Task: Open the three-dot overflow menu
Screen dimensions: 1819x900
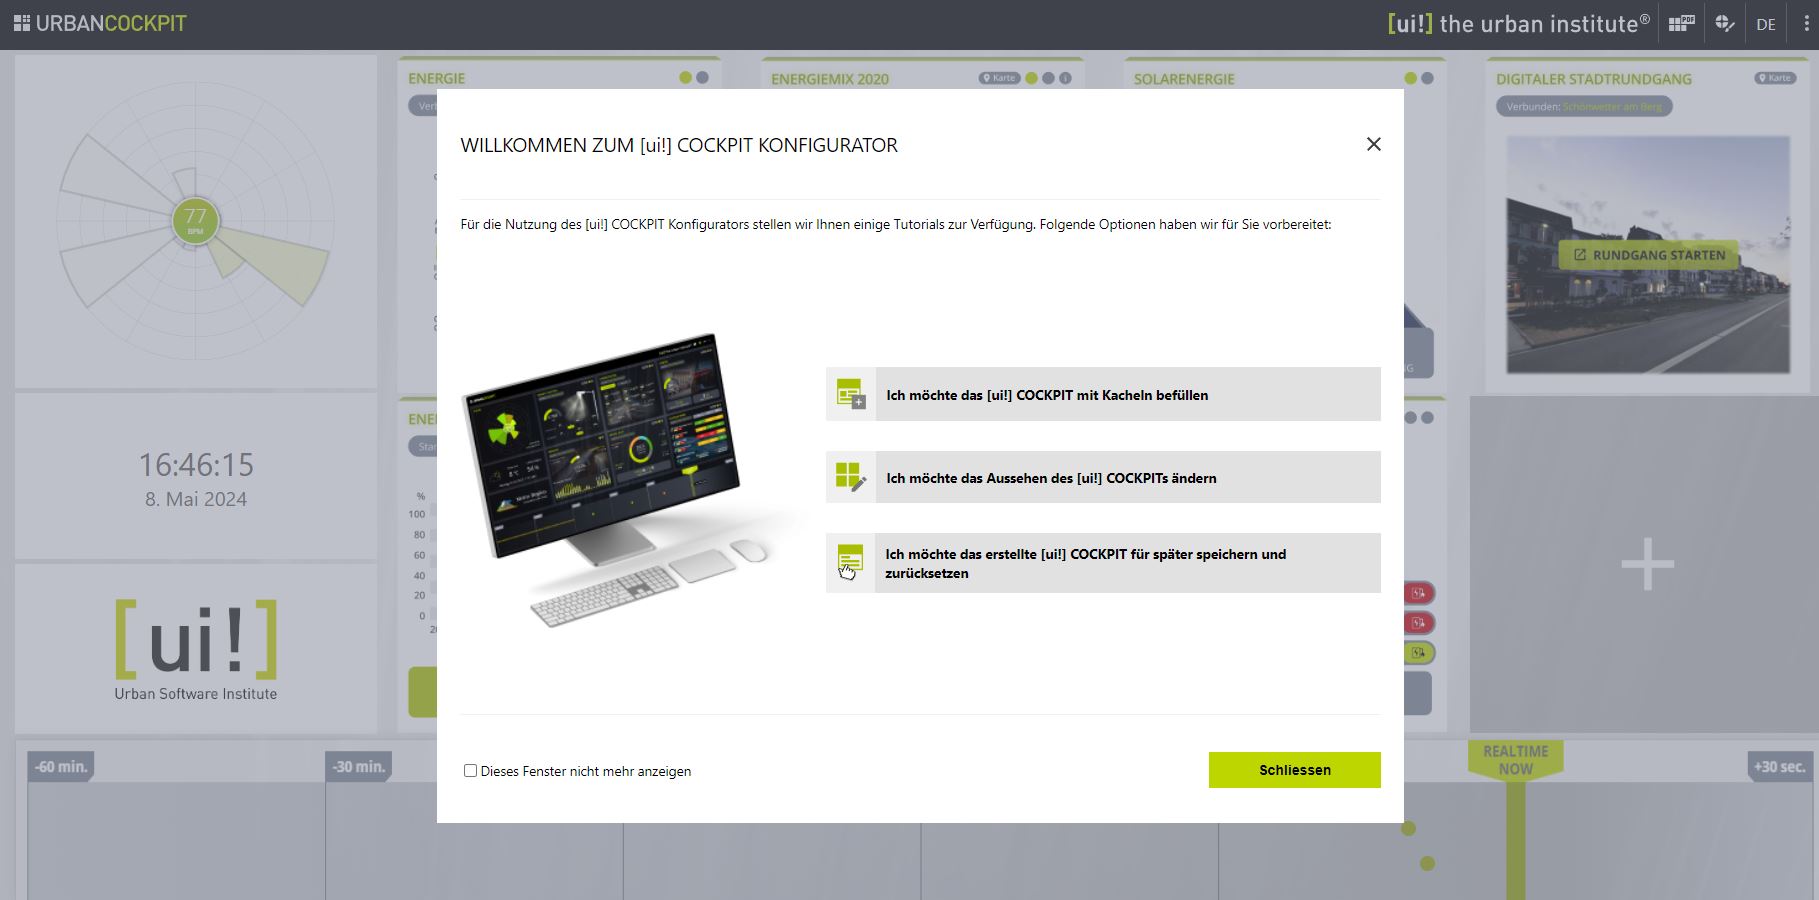Action: (1805, 24)
